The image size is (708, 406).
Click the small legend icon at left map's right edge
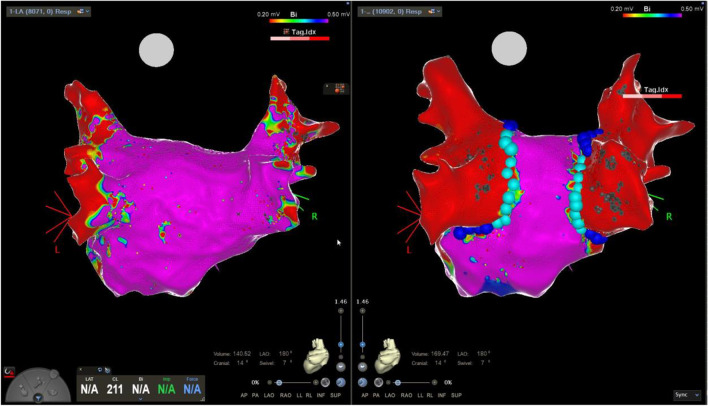(x=336, y=89)
